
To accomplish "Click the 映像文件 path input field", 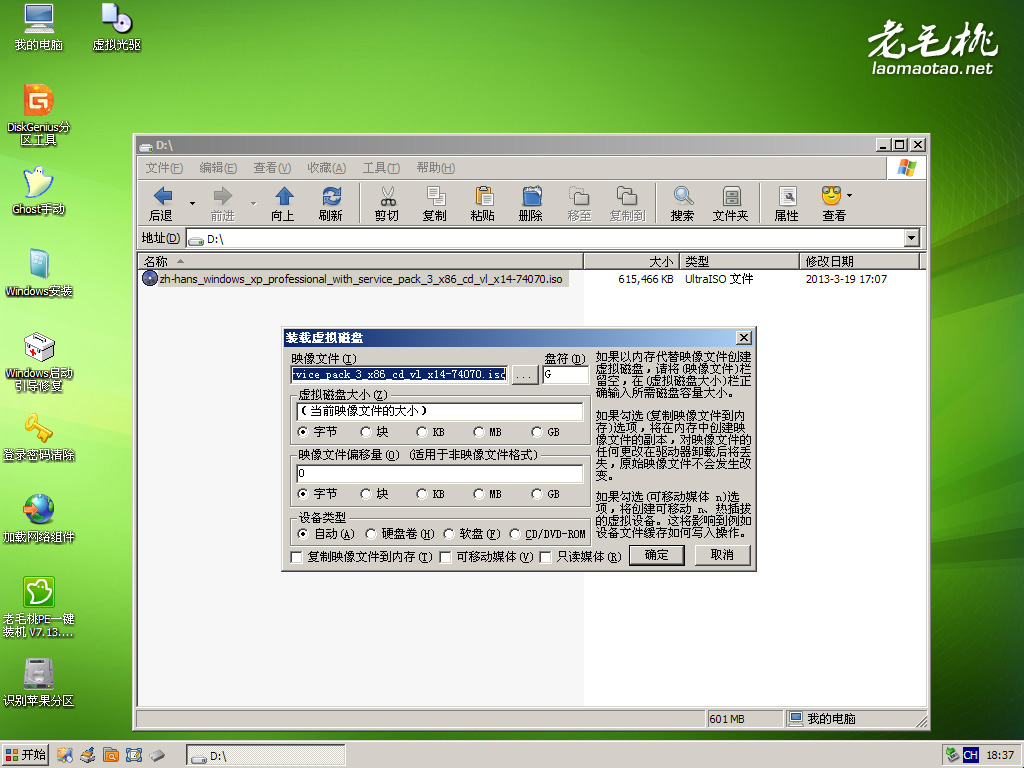I will [399, 374].
